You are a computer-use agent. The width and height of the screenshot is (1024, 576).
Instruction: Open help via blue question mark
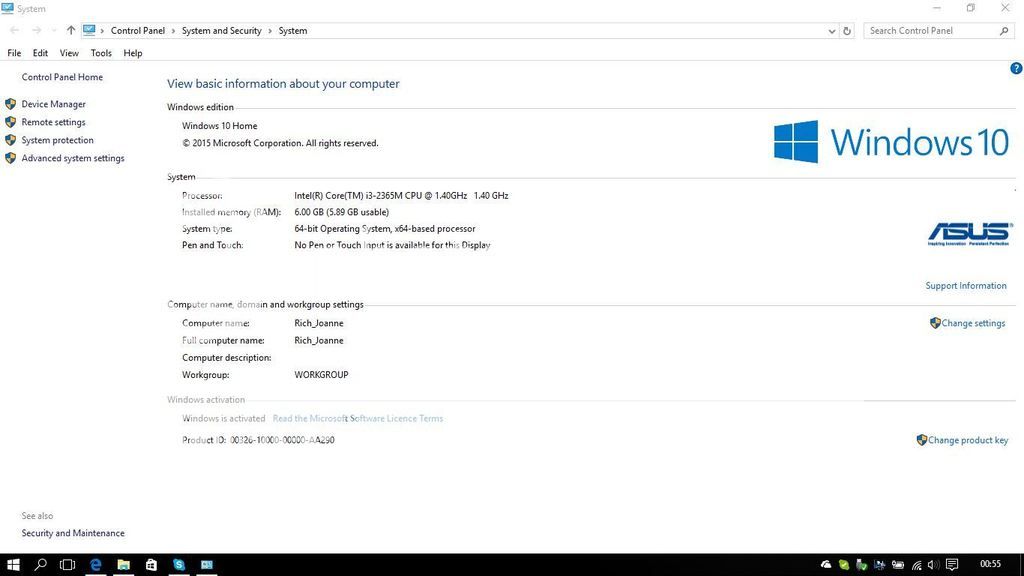tap(1016, 68)
